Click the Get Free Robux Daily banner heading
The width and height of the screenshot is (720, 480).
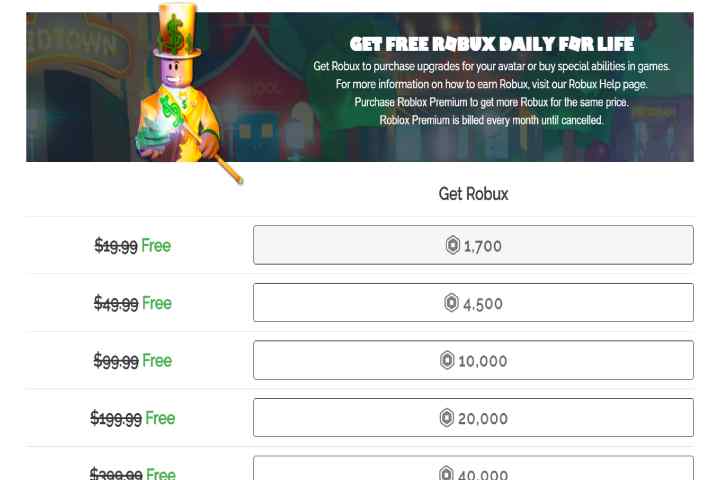(x=492, y=44)
